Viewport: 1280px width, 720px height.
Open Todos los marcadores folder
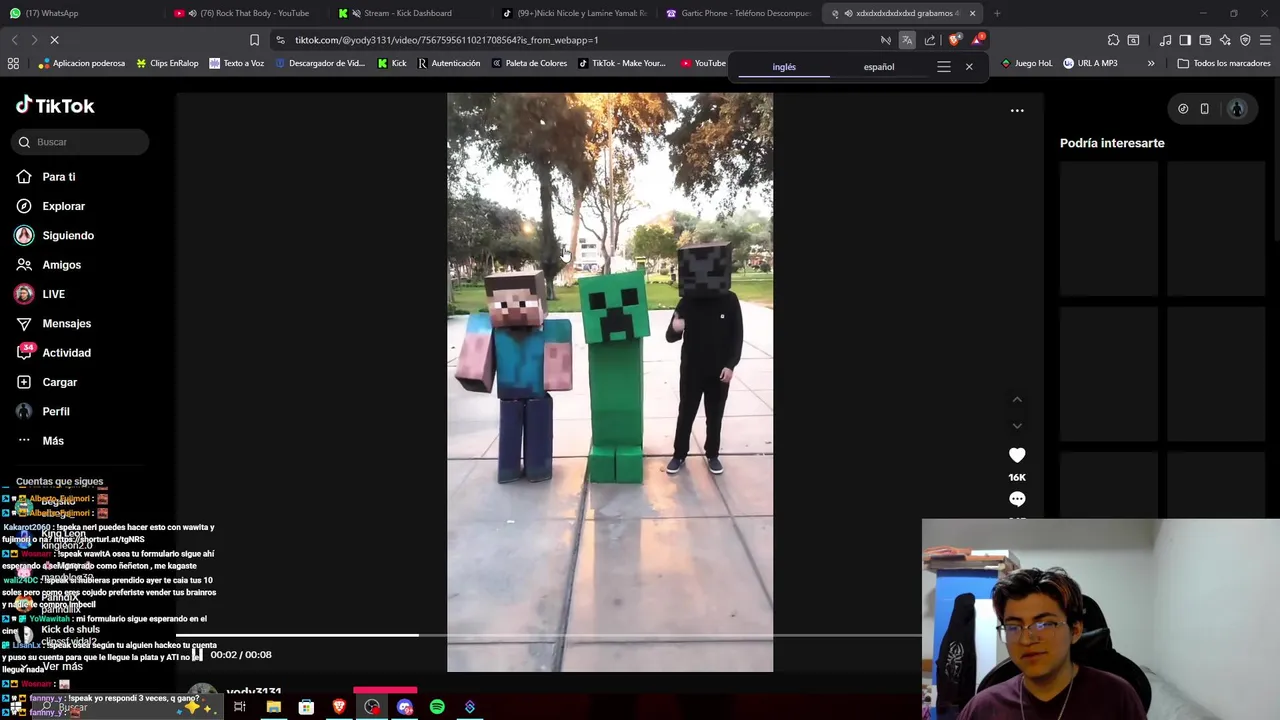coord(1224,63)
